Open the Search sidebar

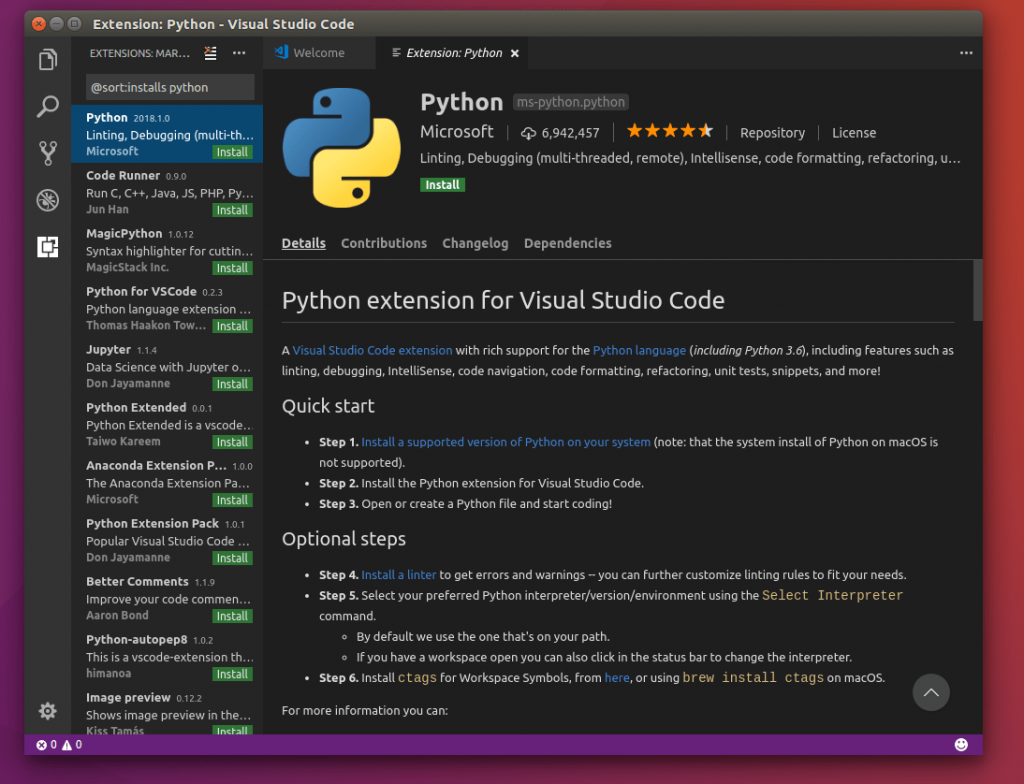tap(47, 104)
